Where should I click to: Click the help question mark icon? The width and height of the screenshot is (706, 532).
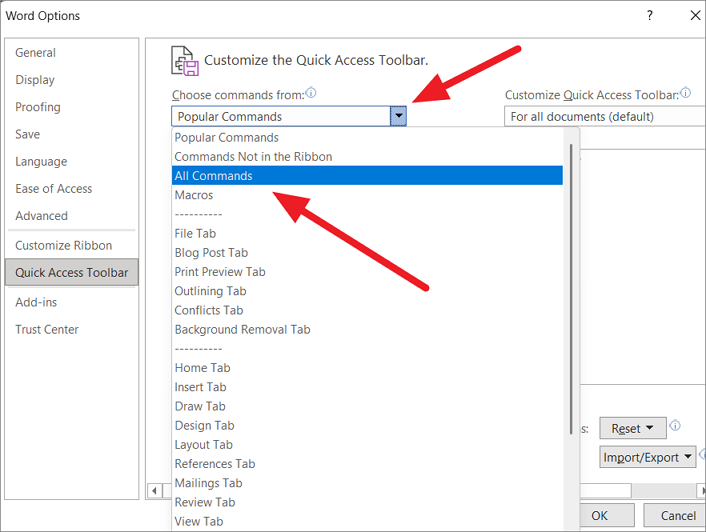[x=649, y=16]
